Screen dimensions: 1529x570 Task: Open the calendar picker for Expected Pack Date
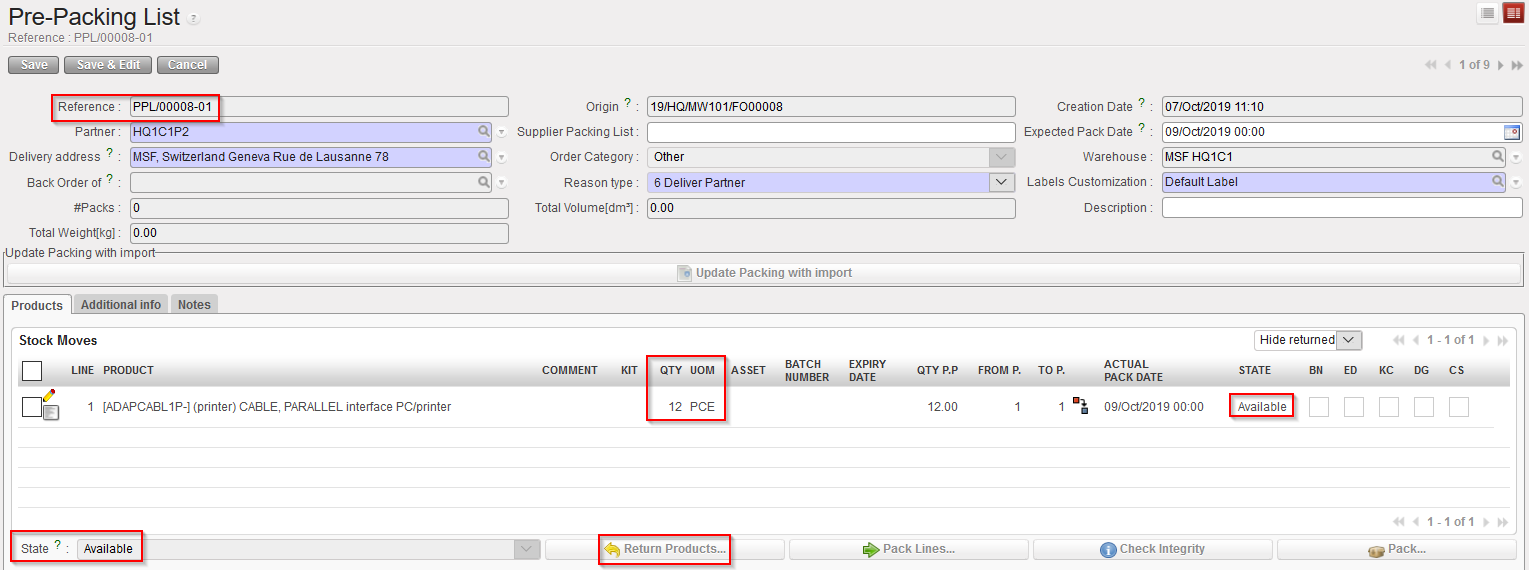pos(1511,132)
